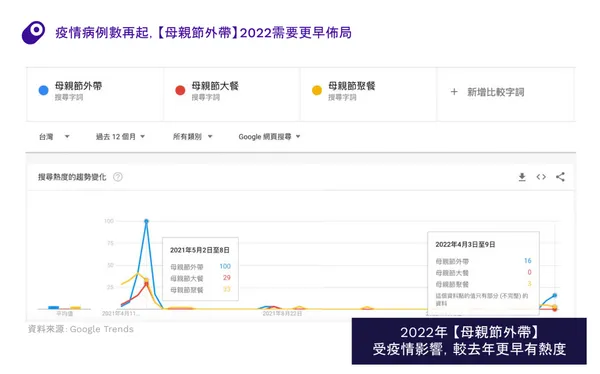Click the 搜尋熱度的趨勢變化 chart title

[x=72, y=177]
